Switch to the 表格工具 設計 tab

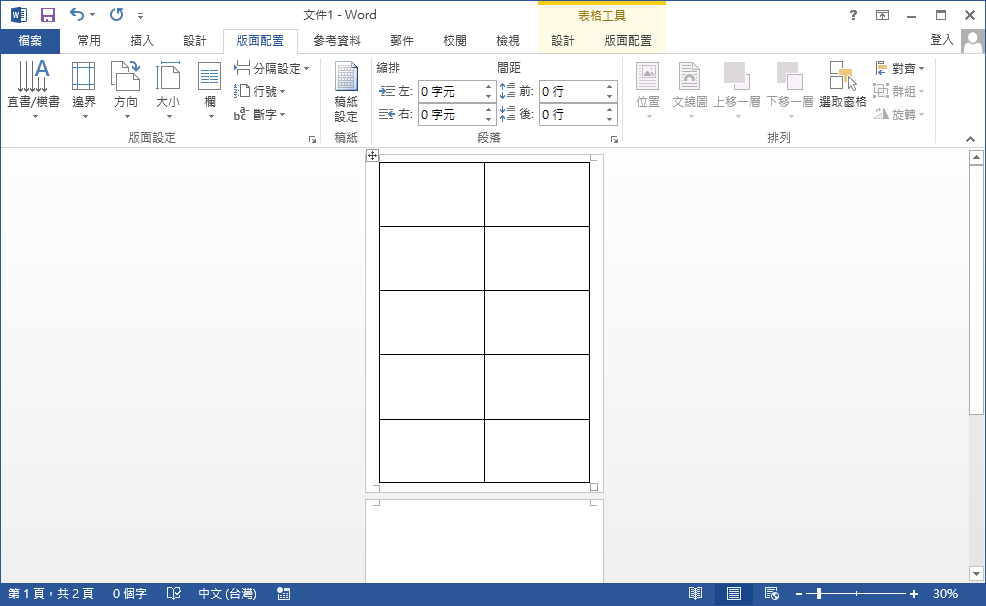(561, 41)
